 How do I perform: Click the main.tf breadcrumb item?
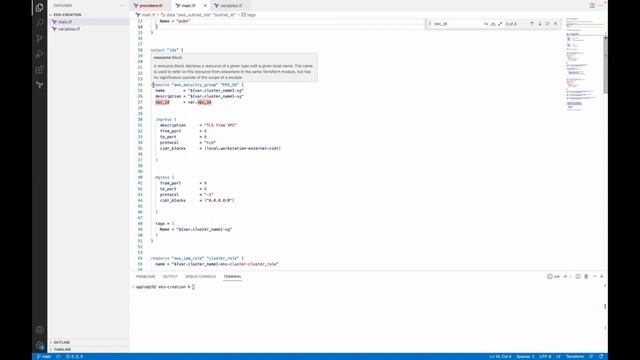[146, 15]
